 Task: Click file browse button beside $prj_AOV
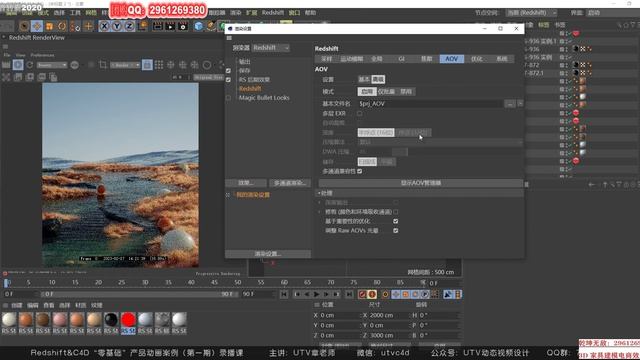click(510, 104)
